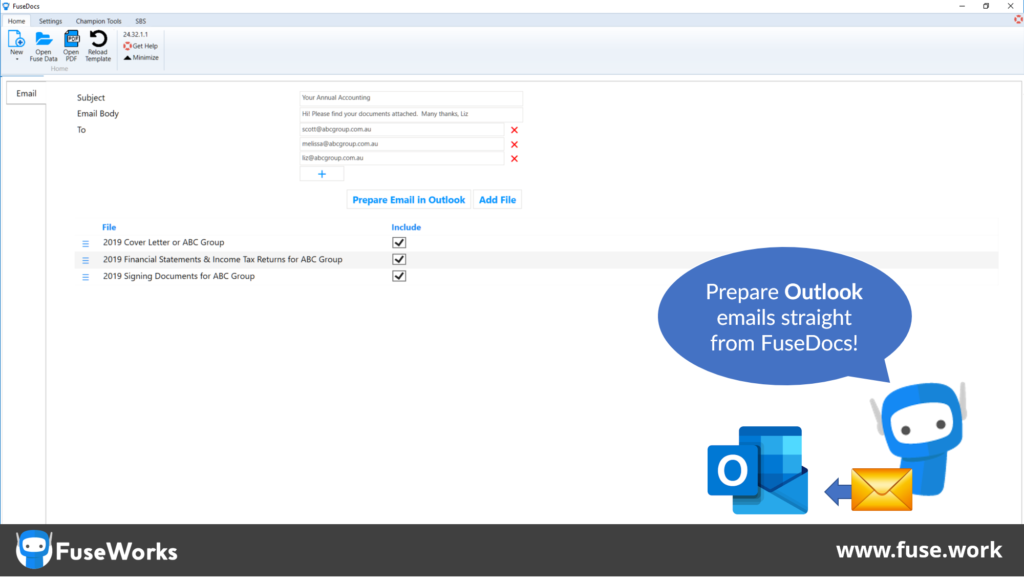Click the drag handle for 2019 Signing Documents
The height and width of the screenshot is (580, 1024).
pyautogui.click(x=86, y=277)
